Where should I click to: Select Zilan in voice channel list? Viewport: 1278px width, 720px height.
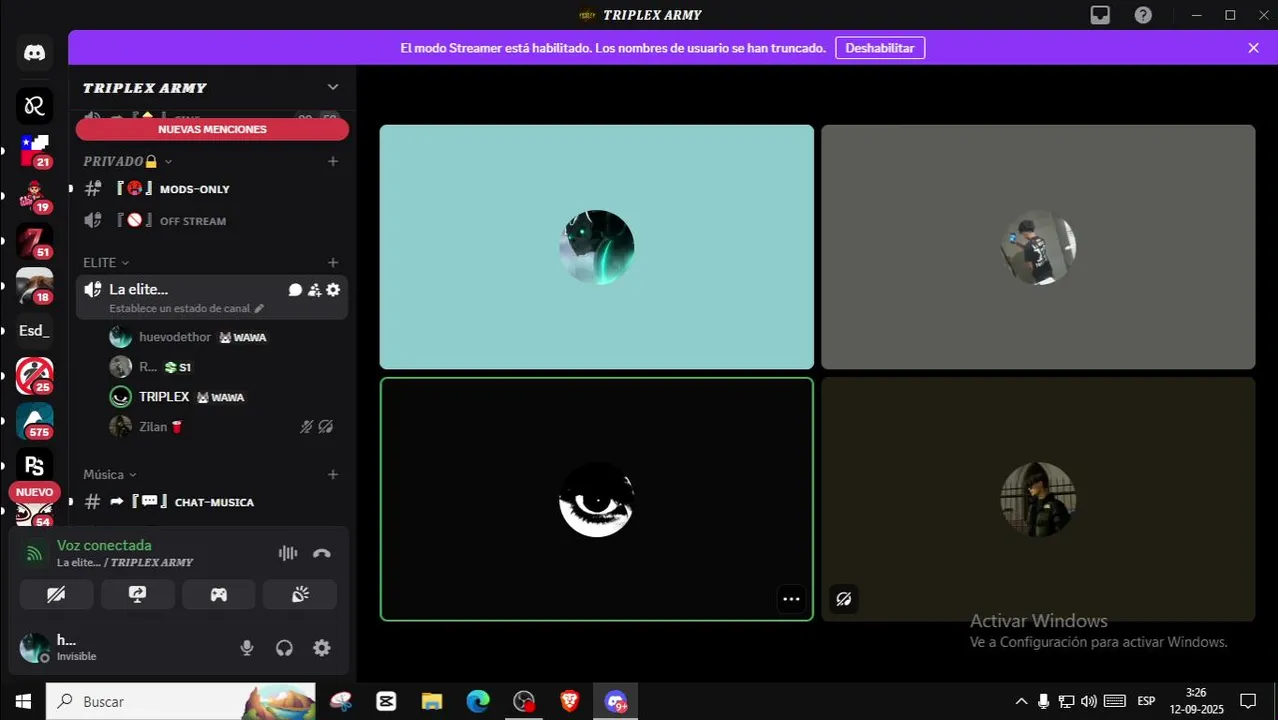point(224,427)
